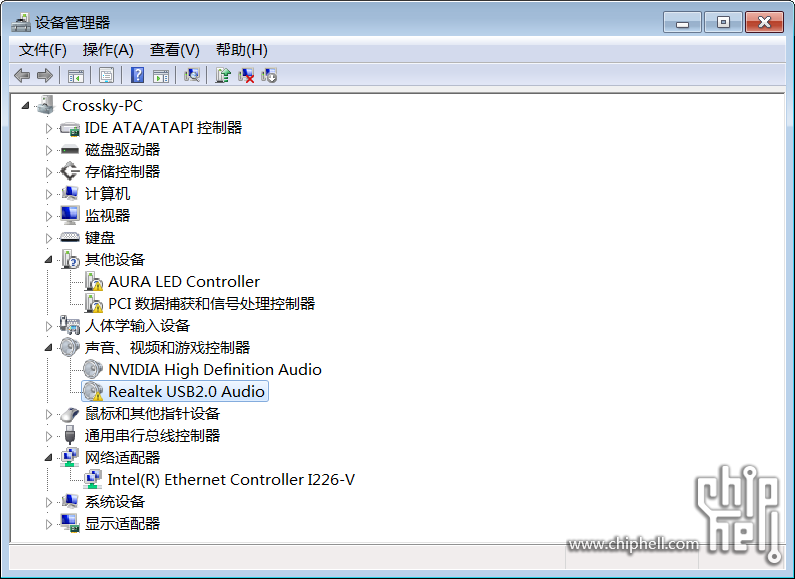795x579 pixels.
Task: Open the 查看(V) menu
Action: 174,50
